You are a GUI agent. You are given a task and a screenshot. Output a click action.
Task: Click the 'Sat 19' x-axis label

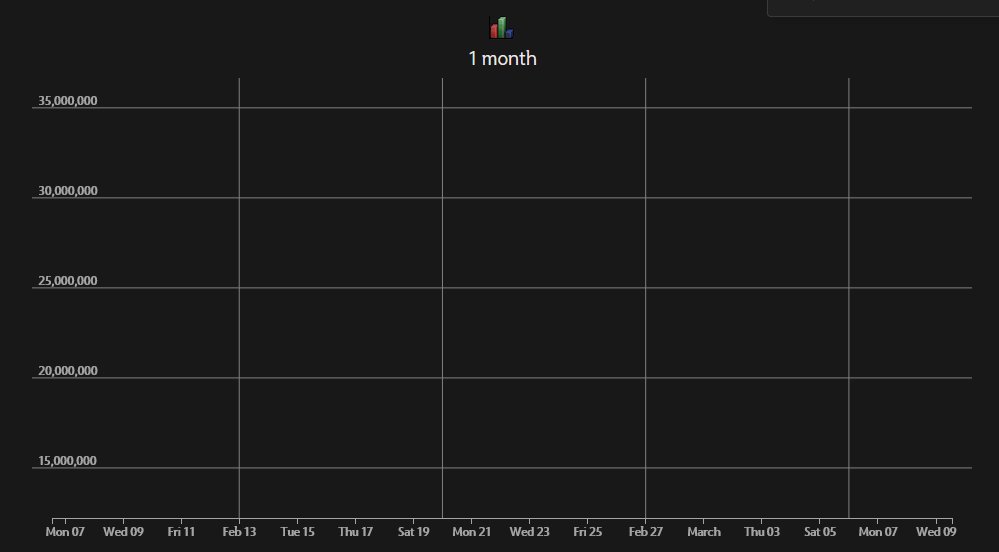pyautogui.click(x=413, y=532)
